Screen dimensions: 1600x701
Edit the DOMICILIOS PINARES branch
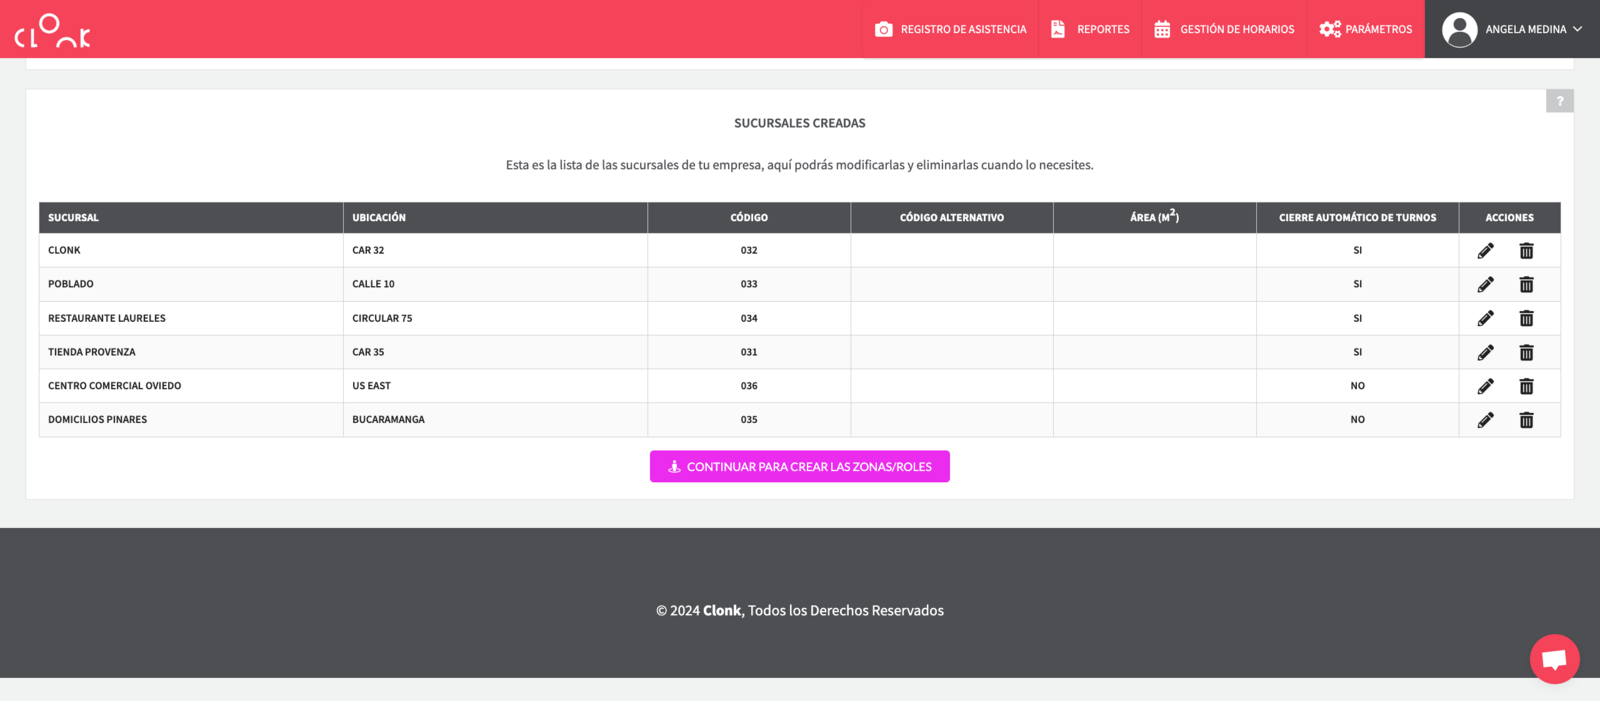pyautogui.click(x=1485, y=420)
